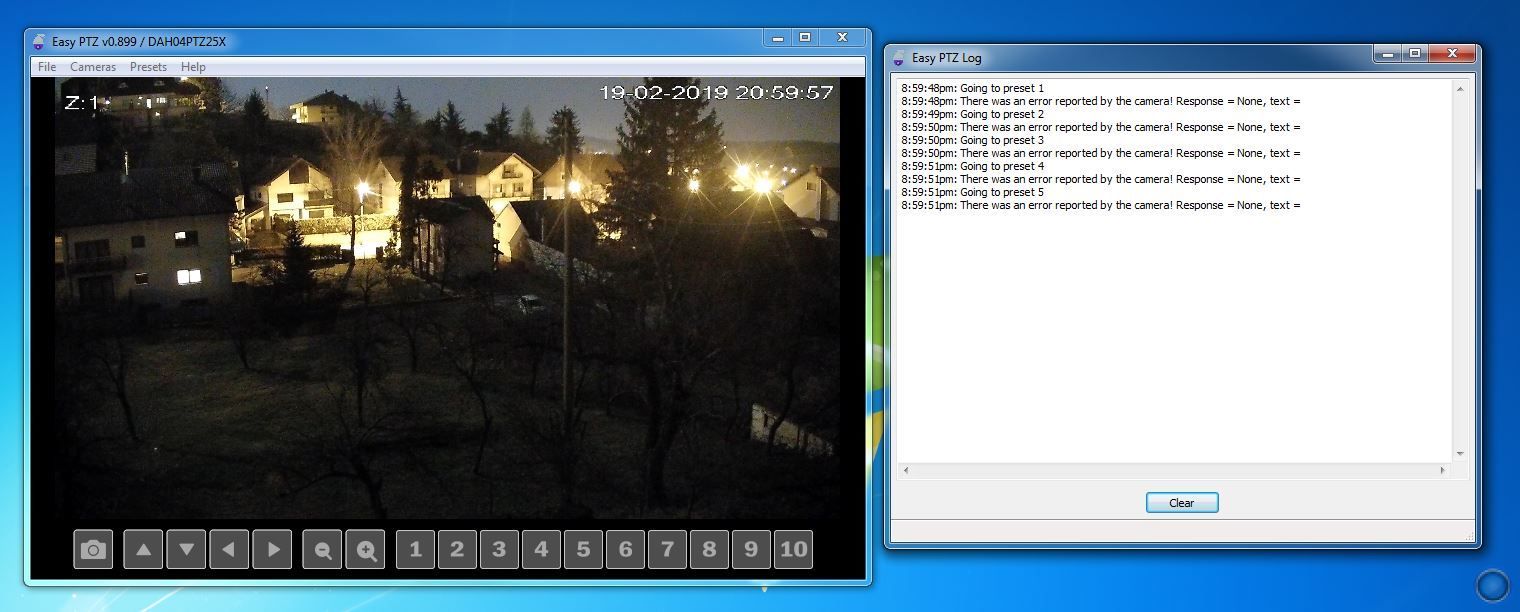This screenshot has width=1520, height=612.
Task: Select log line 'Going to preset 1'
Action: [972, 88]
